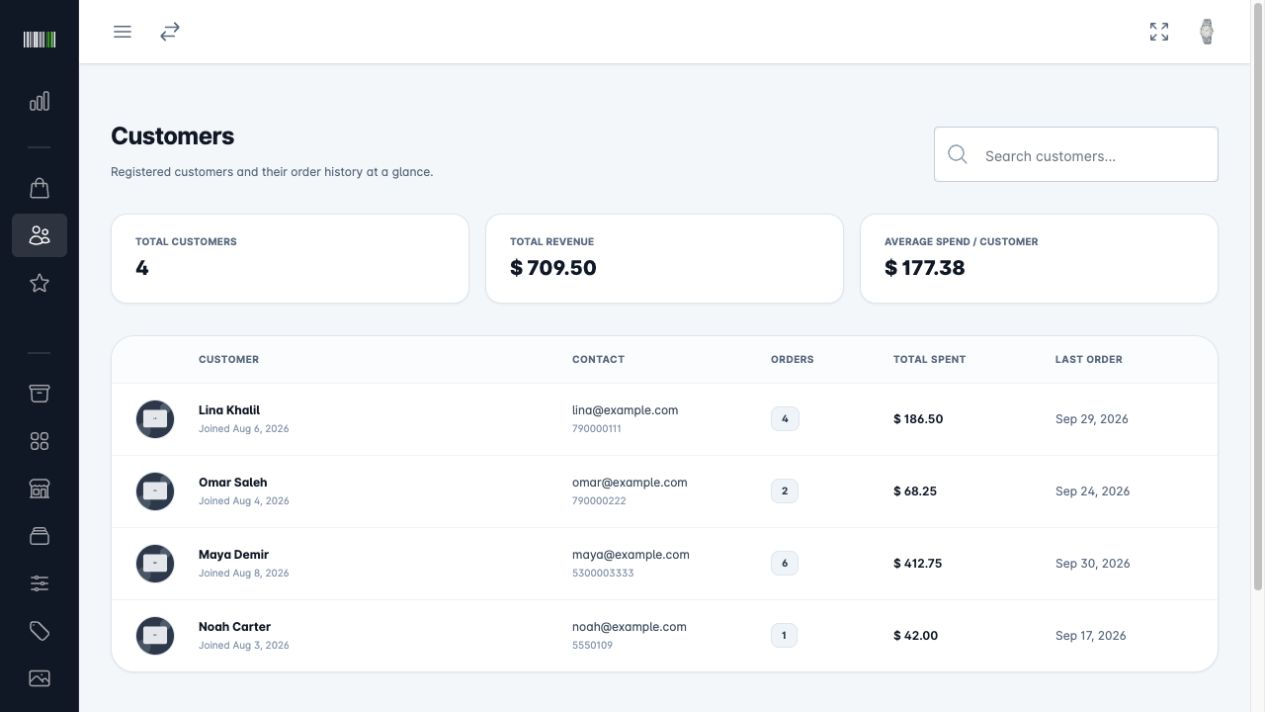Click the magnifier icon in search box
Screen dimensions: 1265x712
coord(957,155)
